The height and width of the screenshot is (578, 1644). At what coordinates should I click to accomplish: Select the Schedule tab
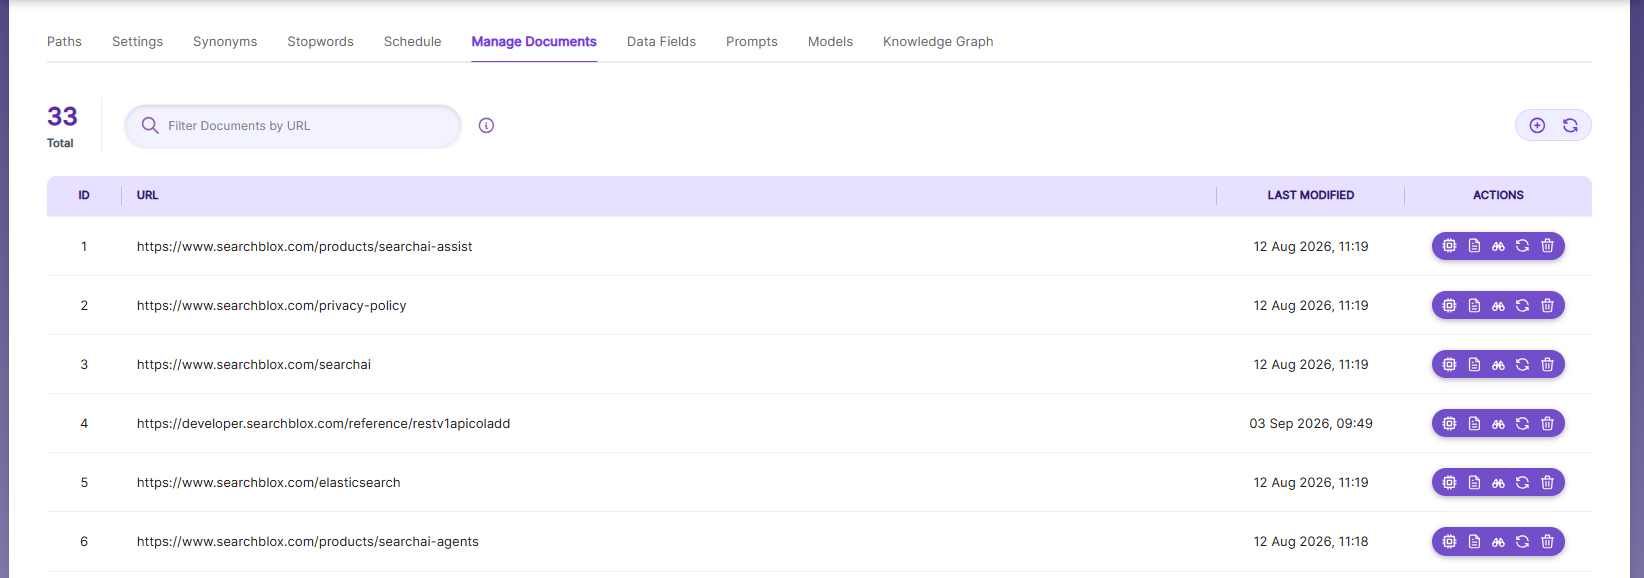coord(412,41)
